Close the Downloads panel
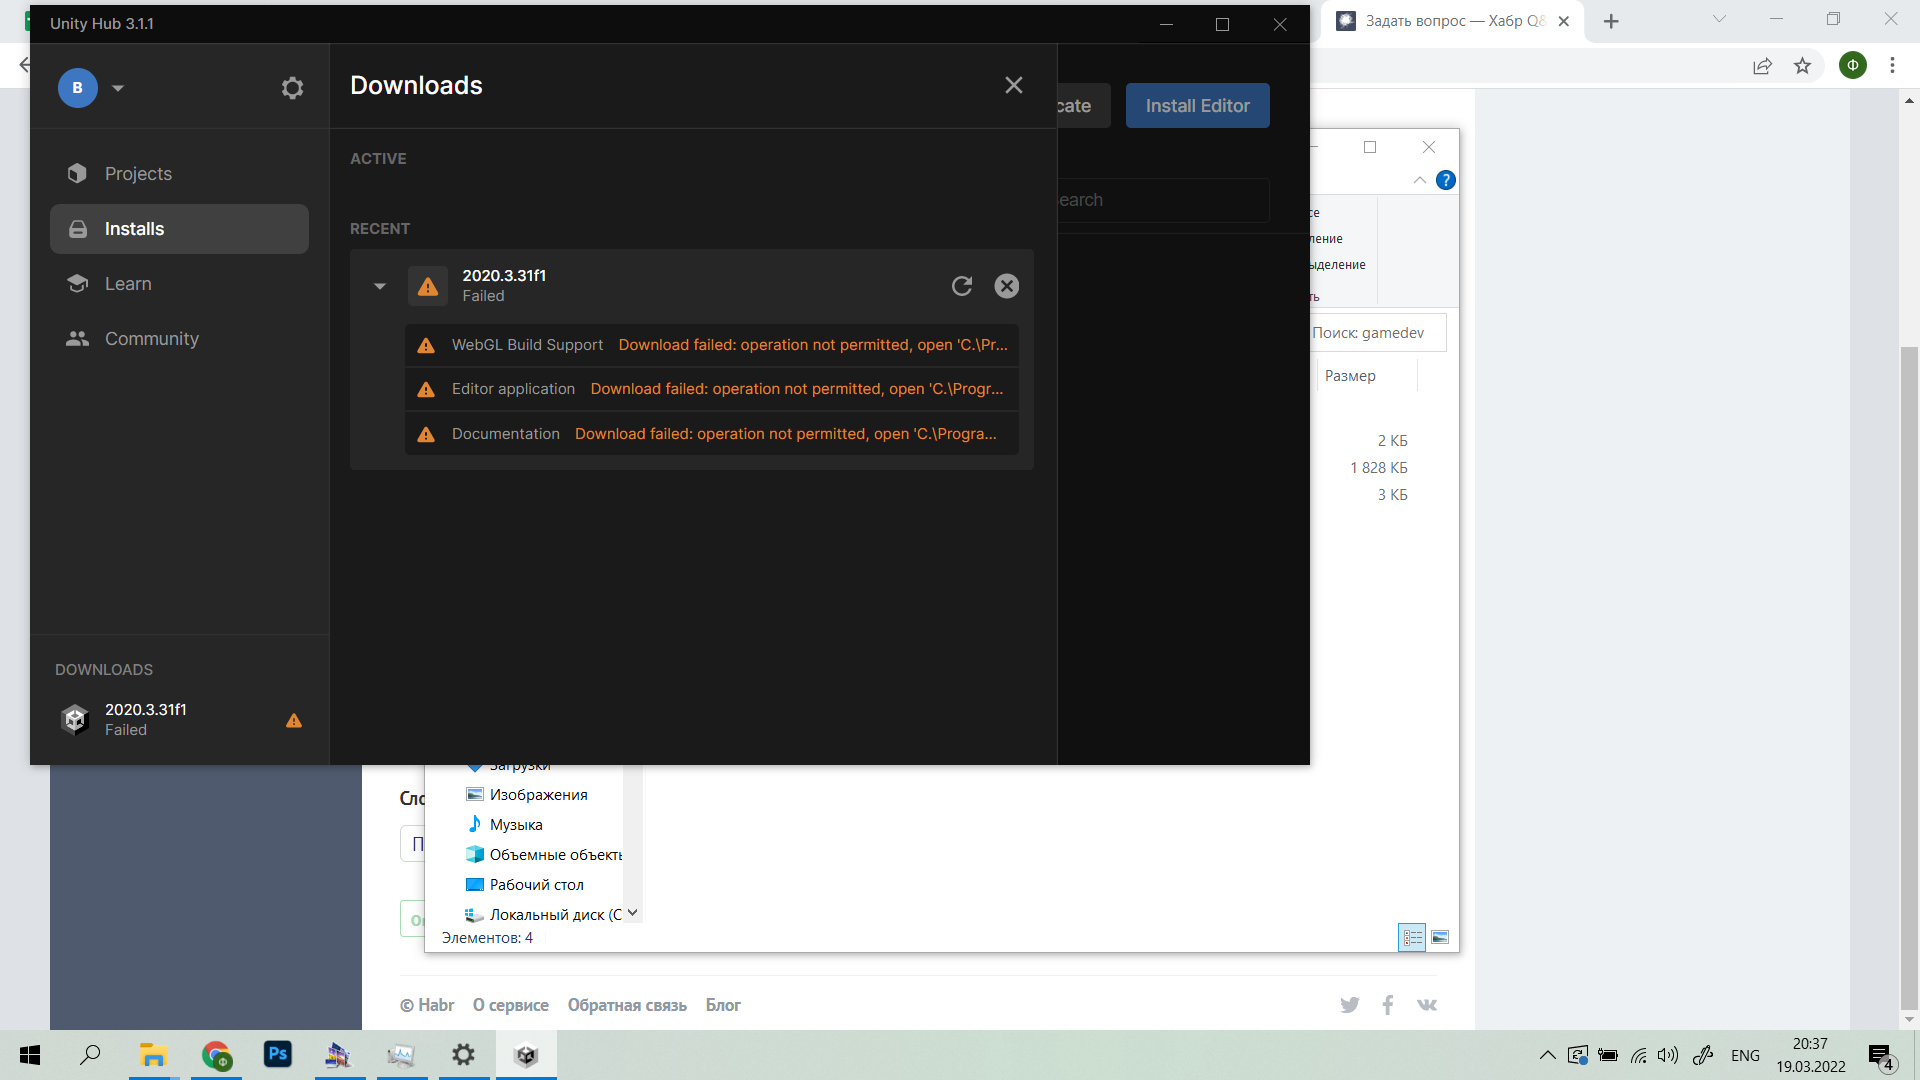Screen dimensions: 1920x1080 coord(1014,85)
